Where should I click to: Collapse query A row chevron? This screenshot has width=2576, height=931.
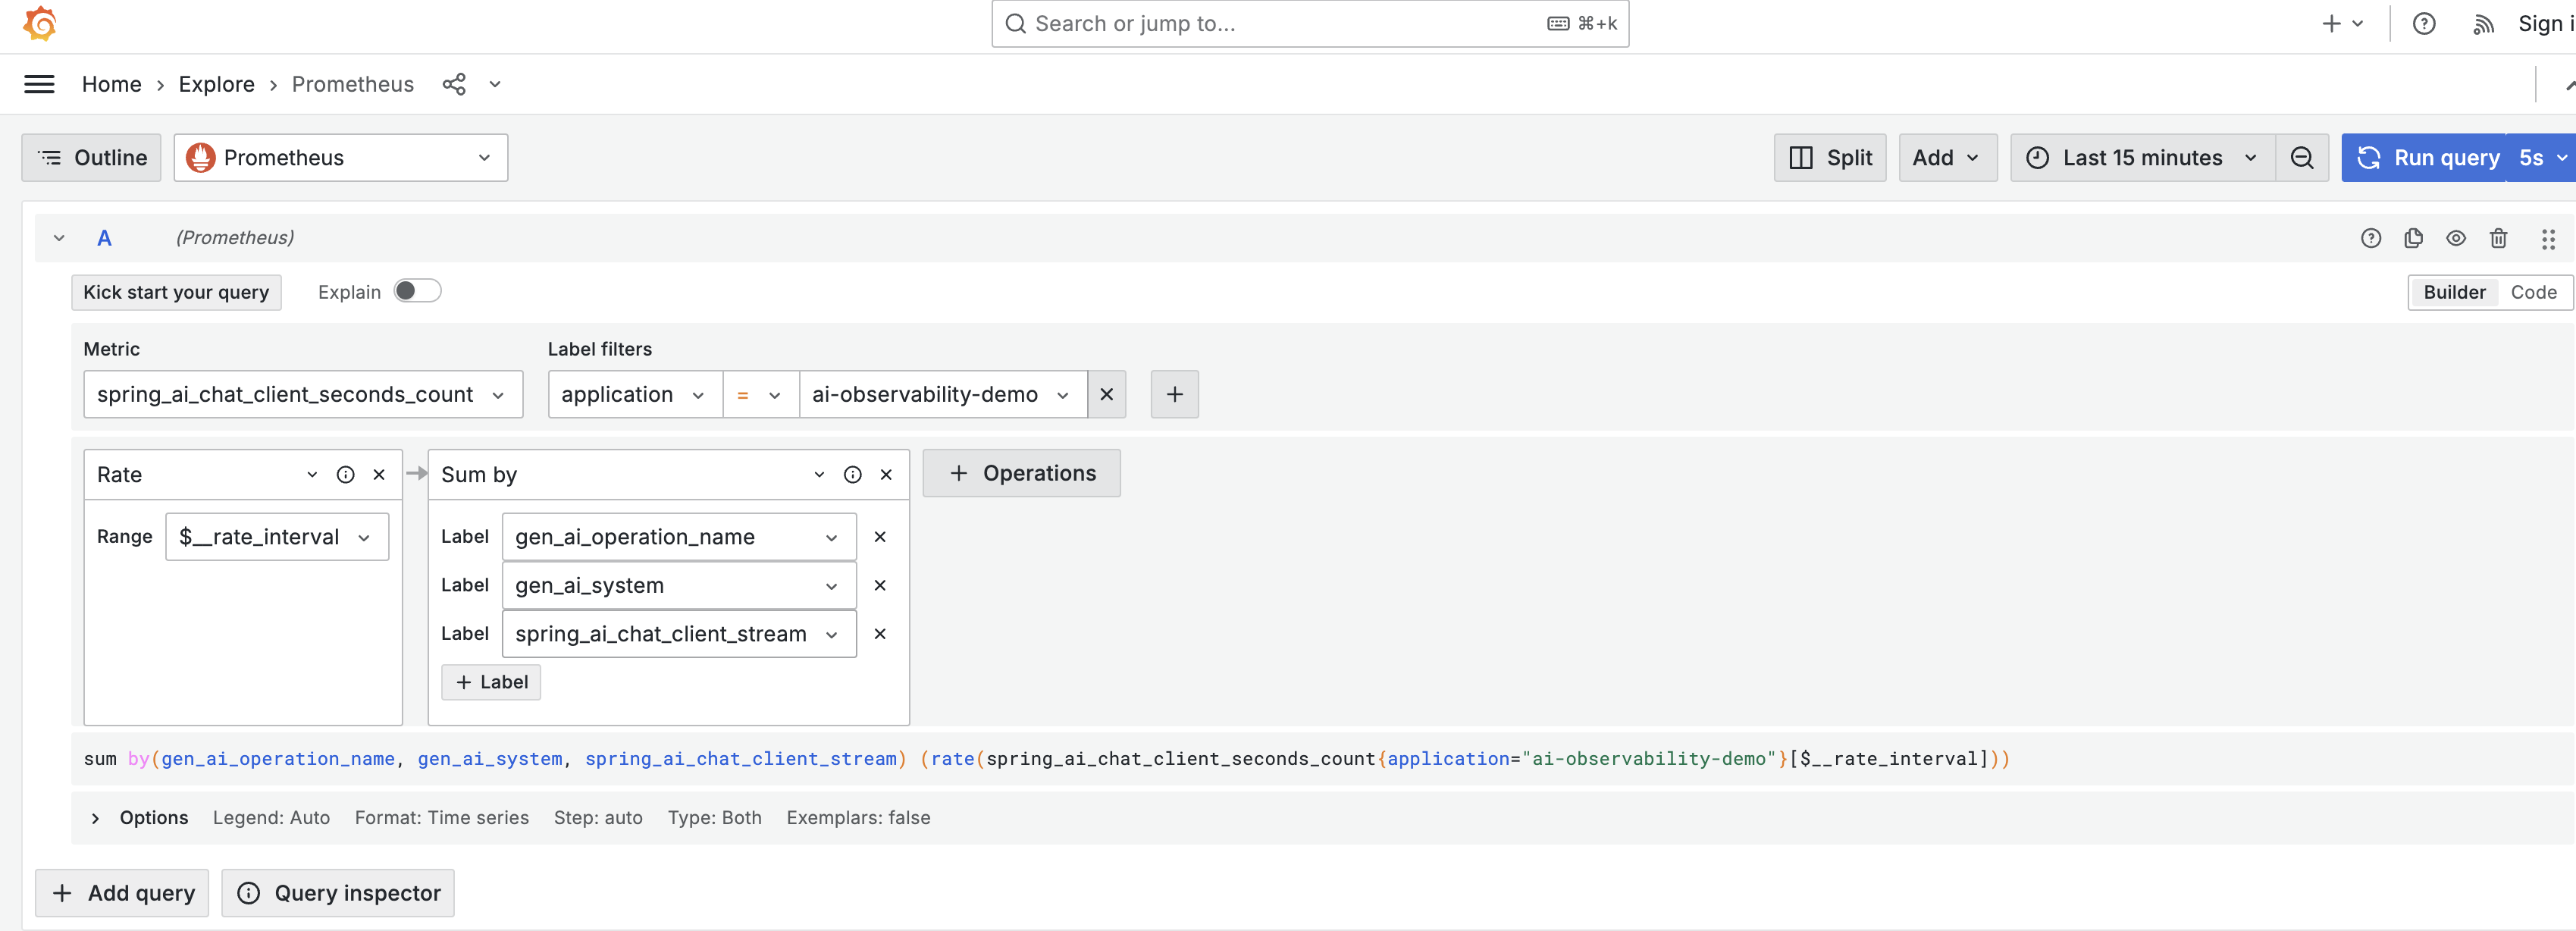[59, 238]
